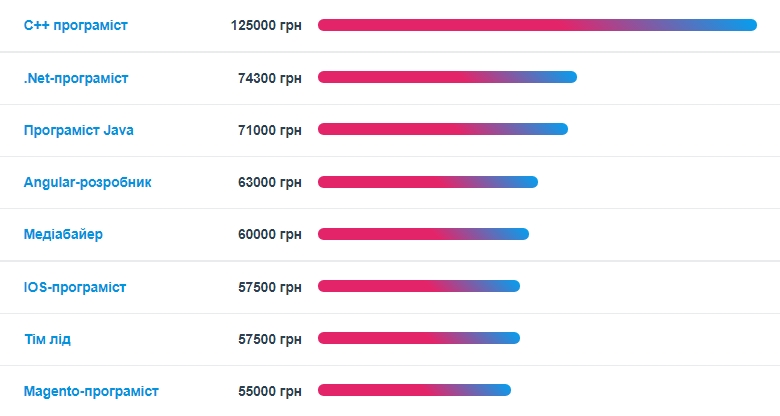The image size is (780, 416).
Task: Click the 55000 грн salary value
Action: coord(269,391)
